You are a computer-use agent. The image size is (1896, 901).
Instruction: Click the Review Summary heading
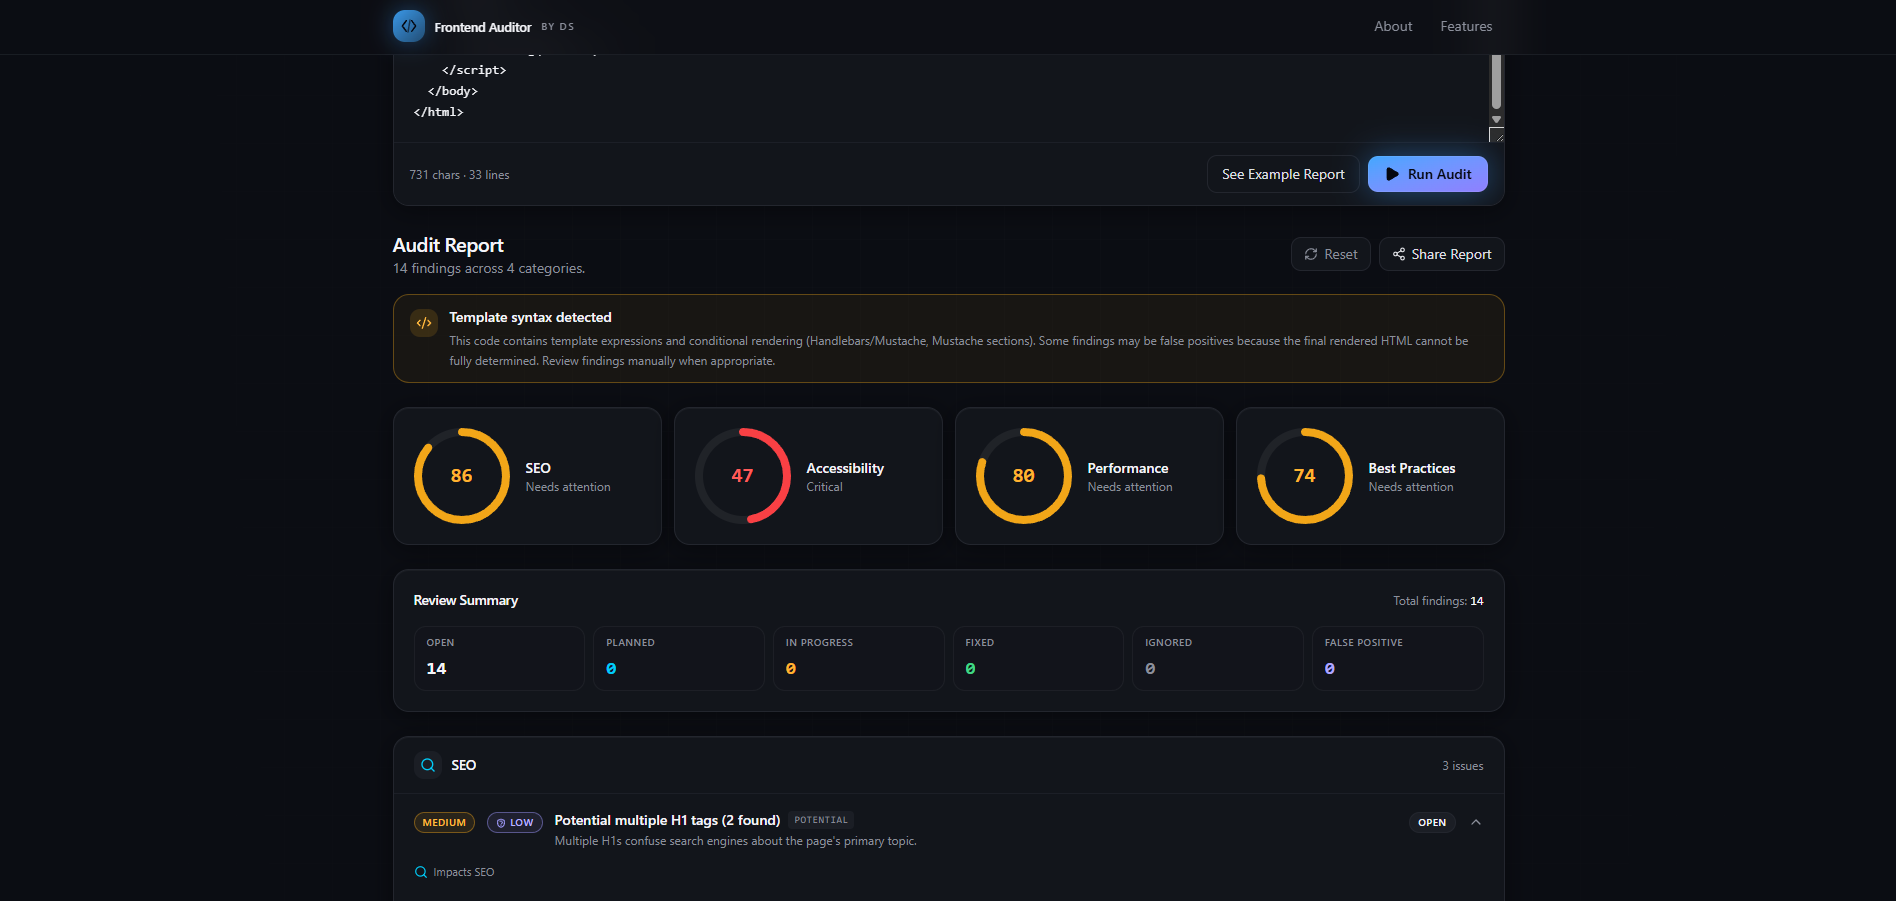[x=466, y=600]
